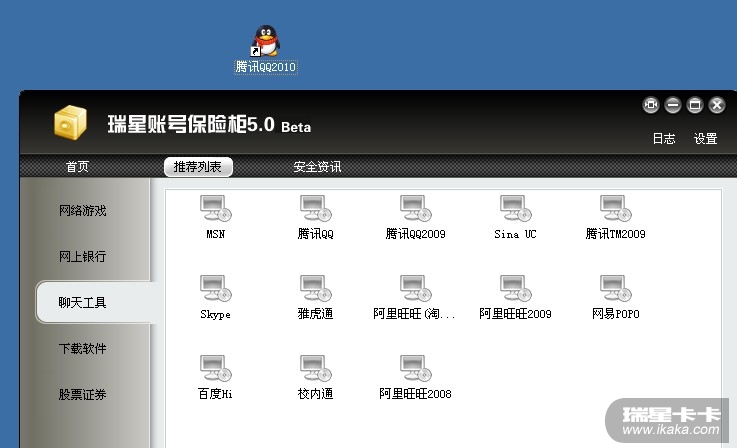Open the 网上银行 category
The image size is (737, 448).
pyautogui.click(x=83, y=257)
